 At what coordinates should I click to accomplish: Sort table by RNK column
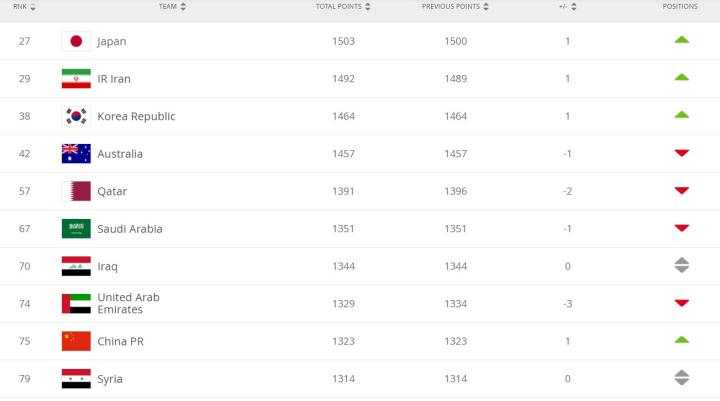click(25, 7)
